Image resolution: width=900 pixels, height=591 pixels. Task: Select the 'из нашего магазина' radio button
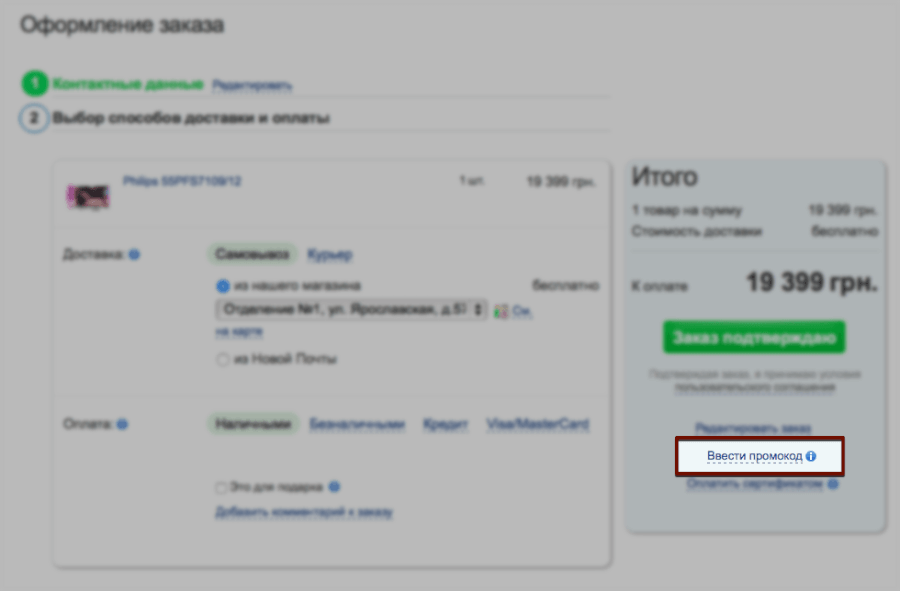tap(223, 286)
